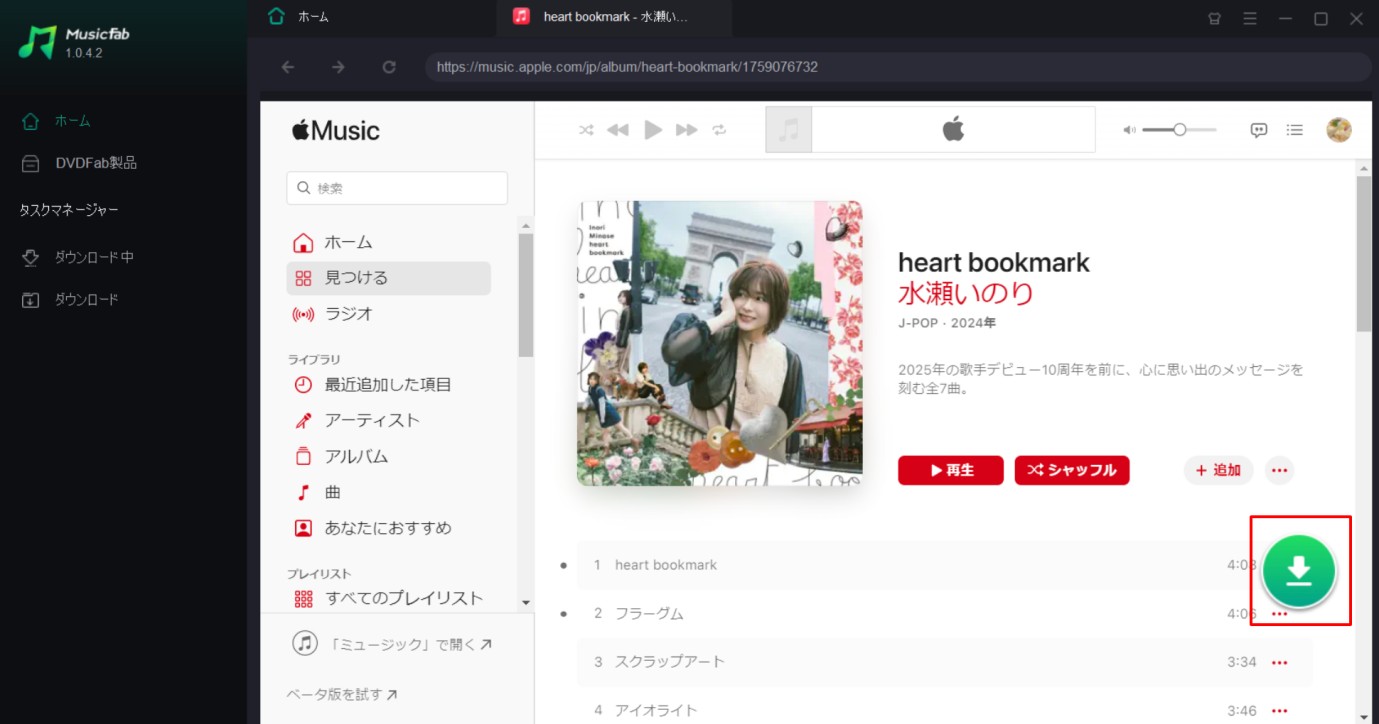Open more options for アイオライト track
Viewport: 1379px width, 724px height.
tap(1279, 711)
